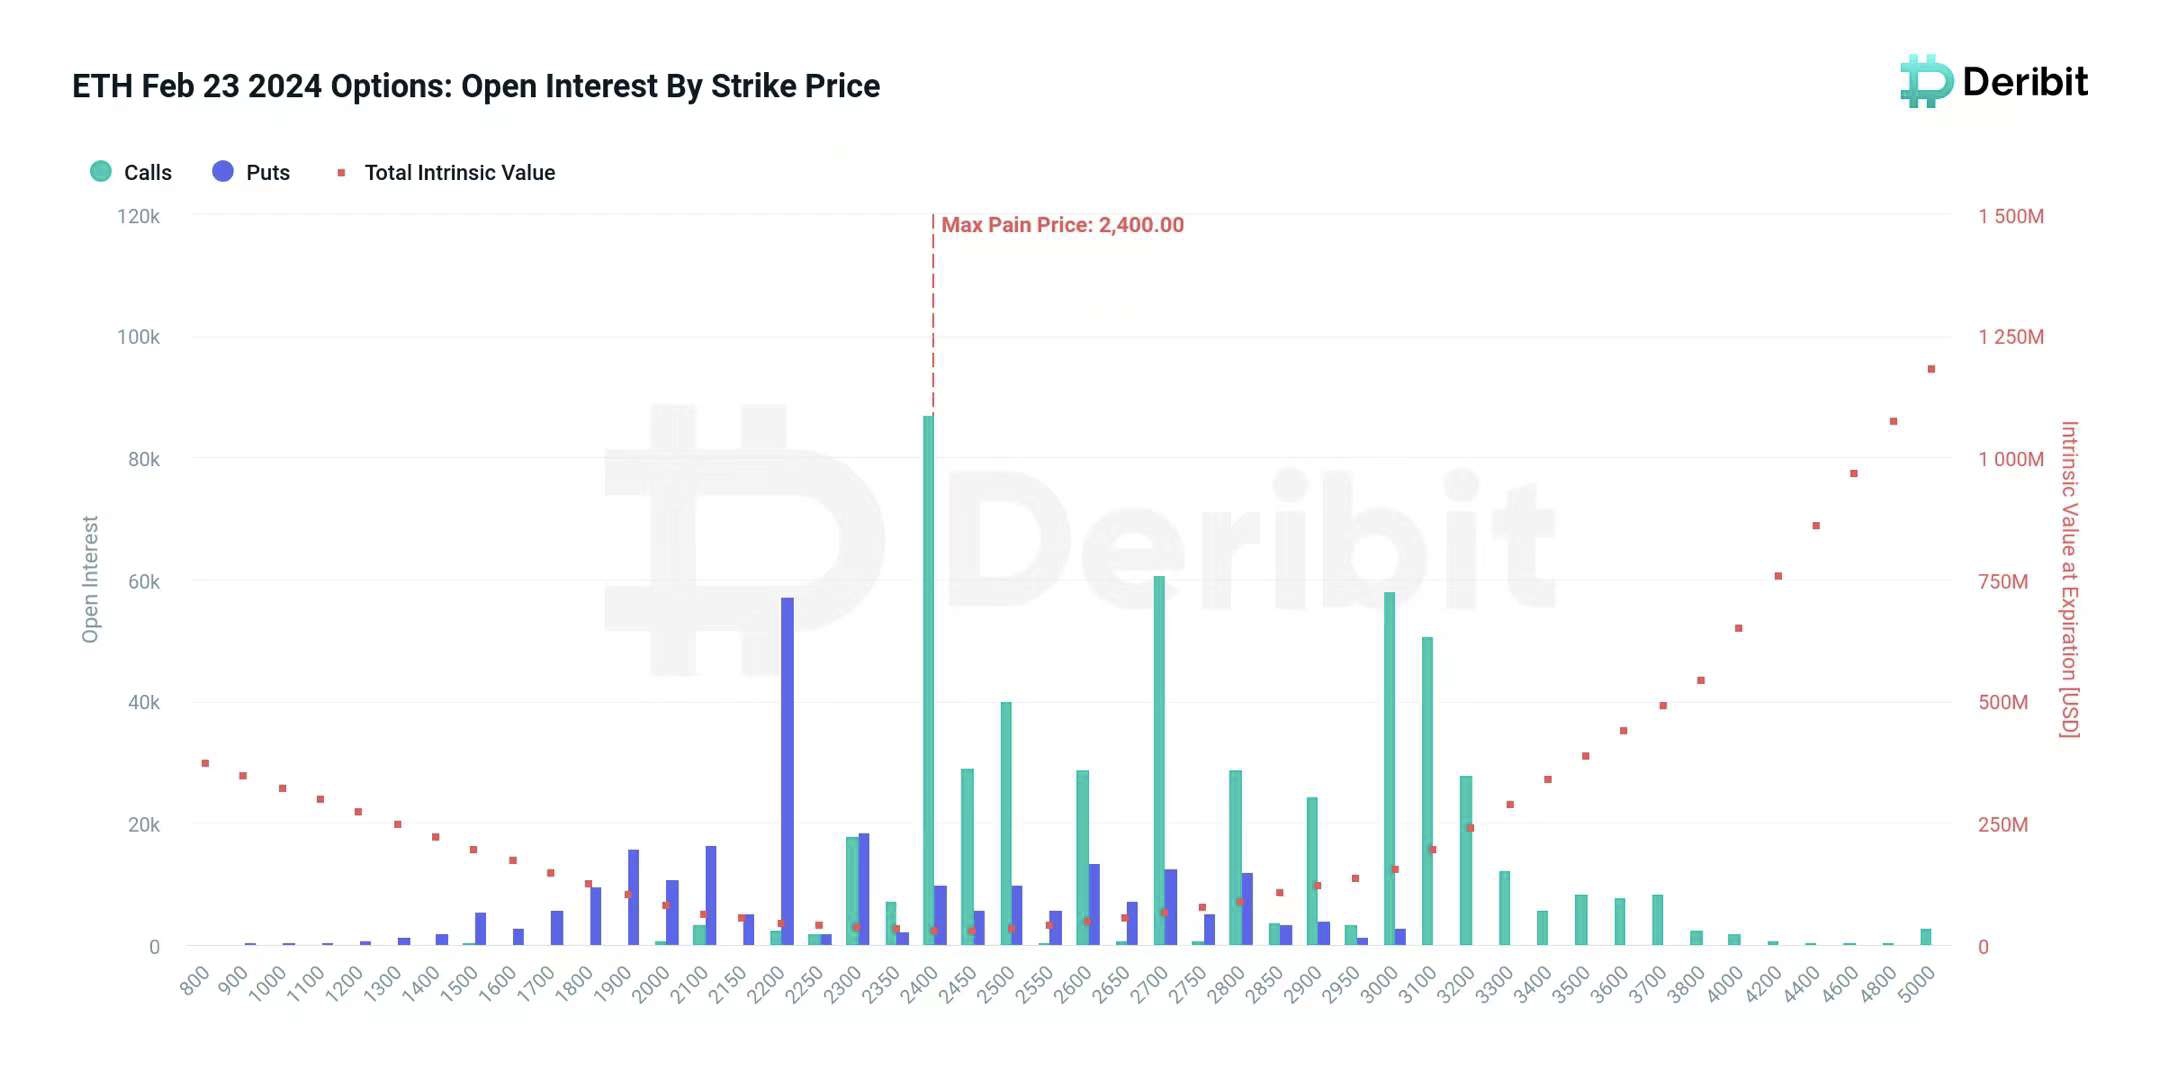
Task: Toggle the Puts legend series
Action: pos(251,172)
